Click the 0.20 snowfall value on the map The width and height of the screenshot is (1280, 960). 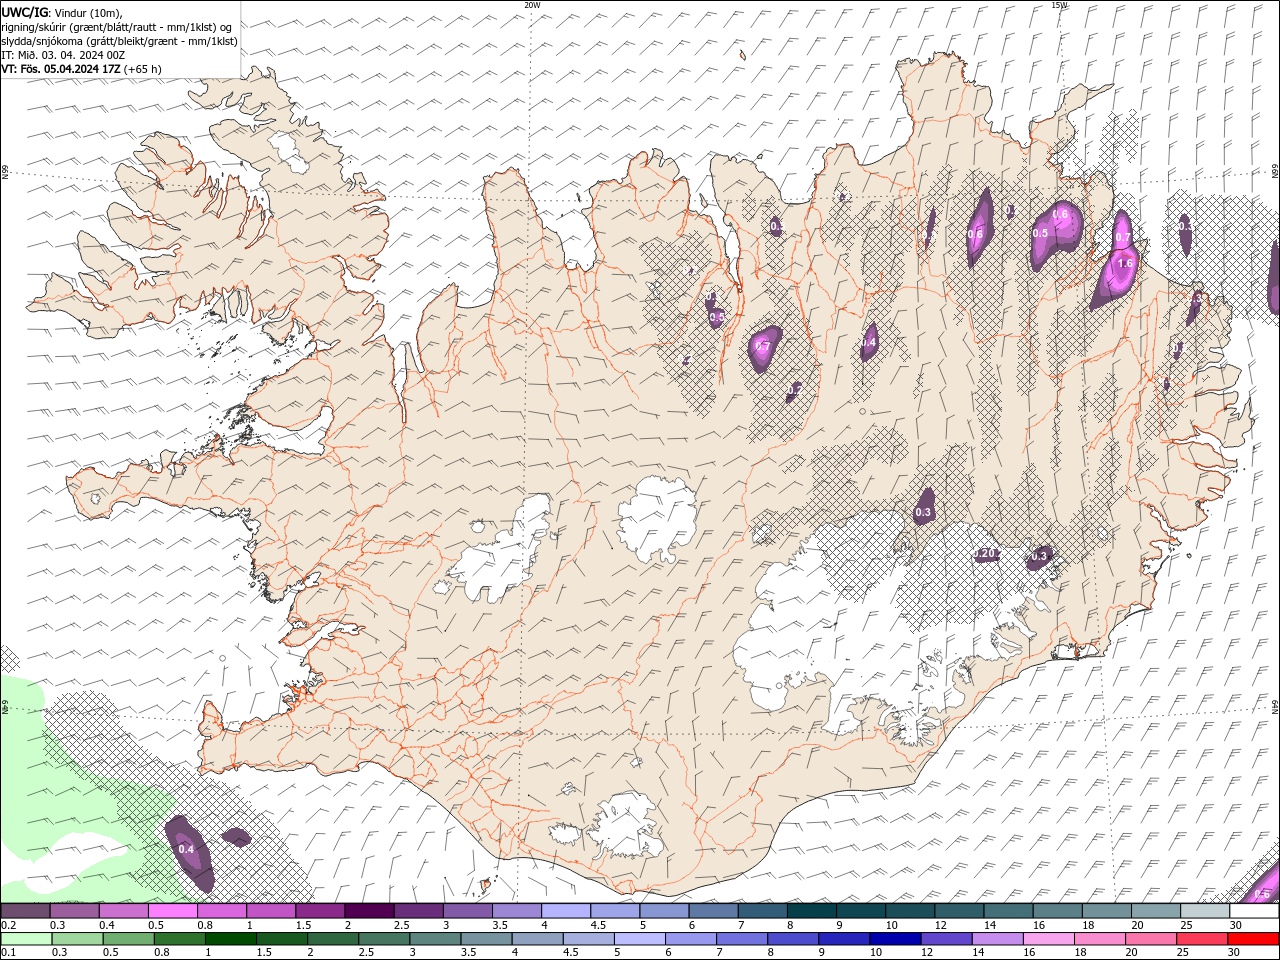[985, 554]
